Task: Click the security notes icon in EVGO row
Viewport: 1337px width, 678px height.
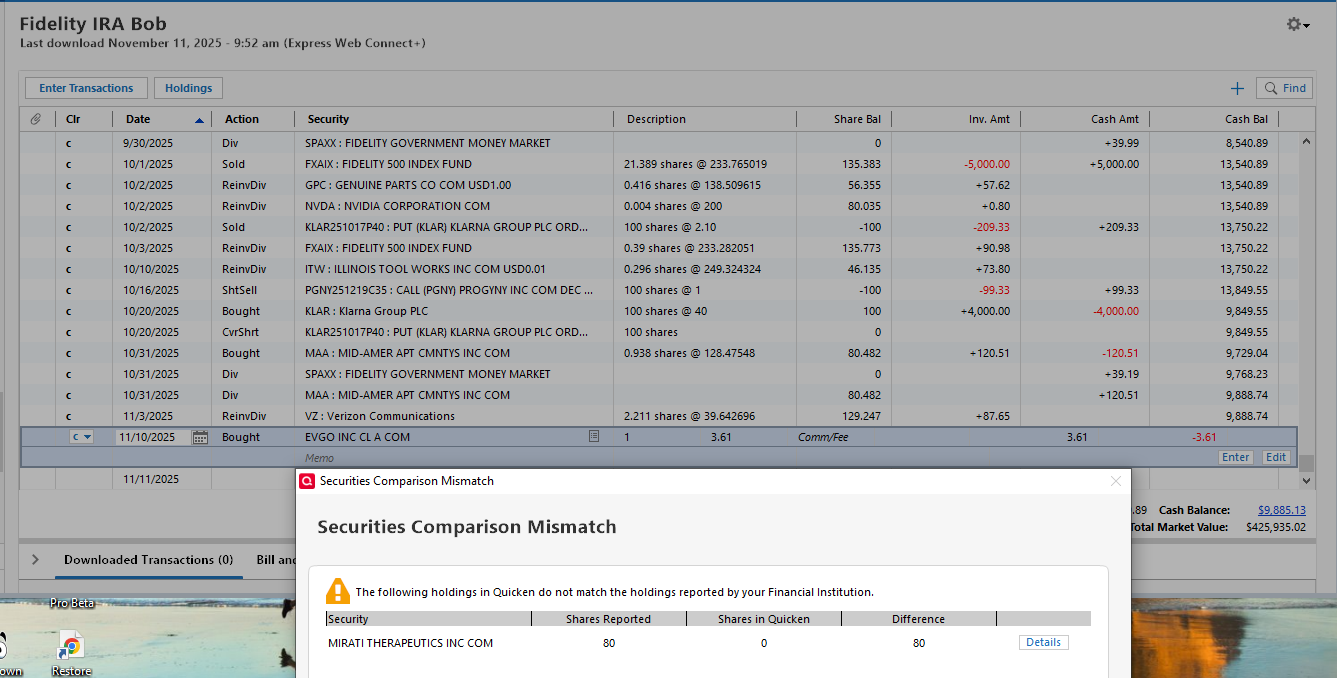Action: (x=594, y=437)
